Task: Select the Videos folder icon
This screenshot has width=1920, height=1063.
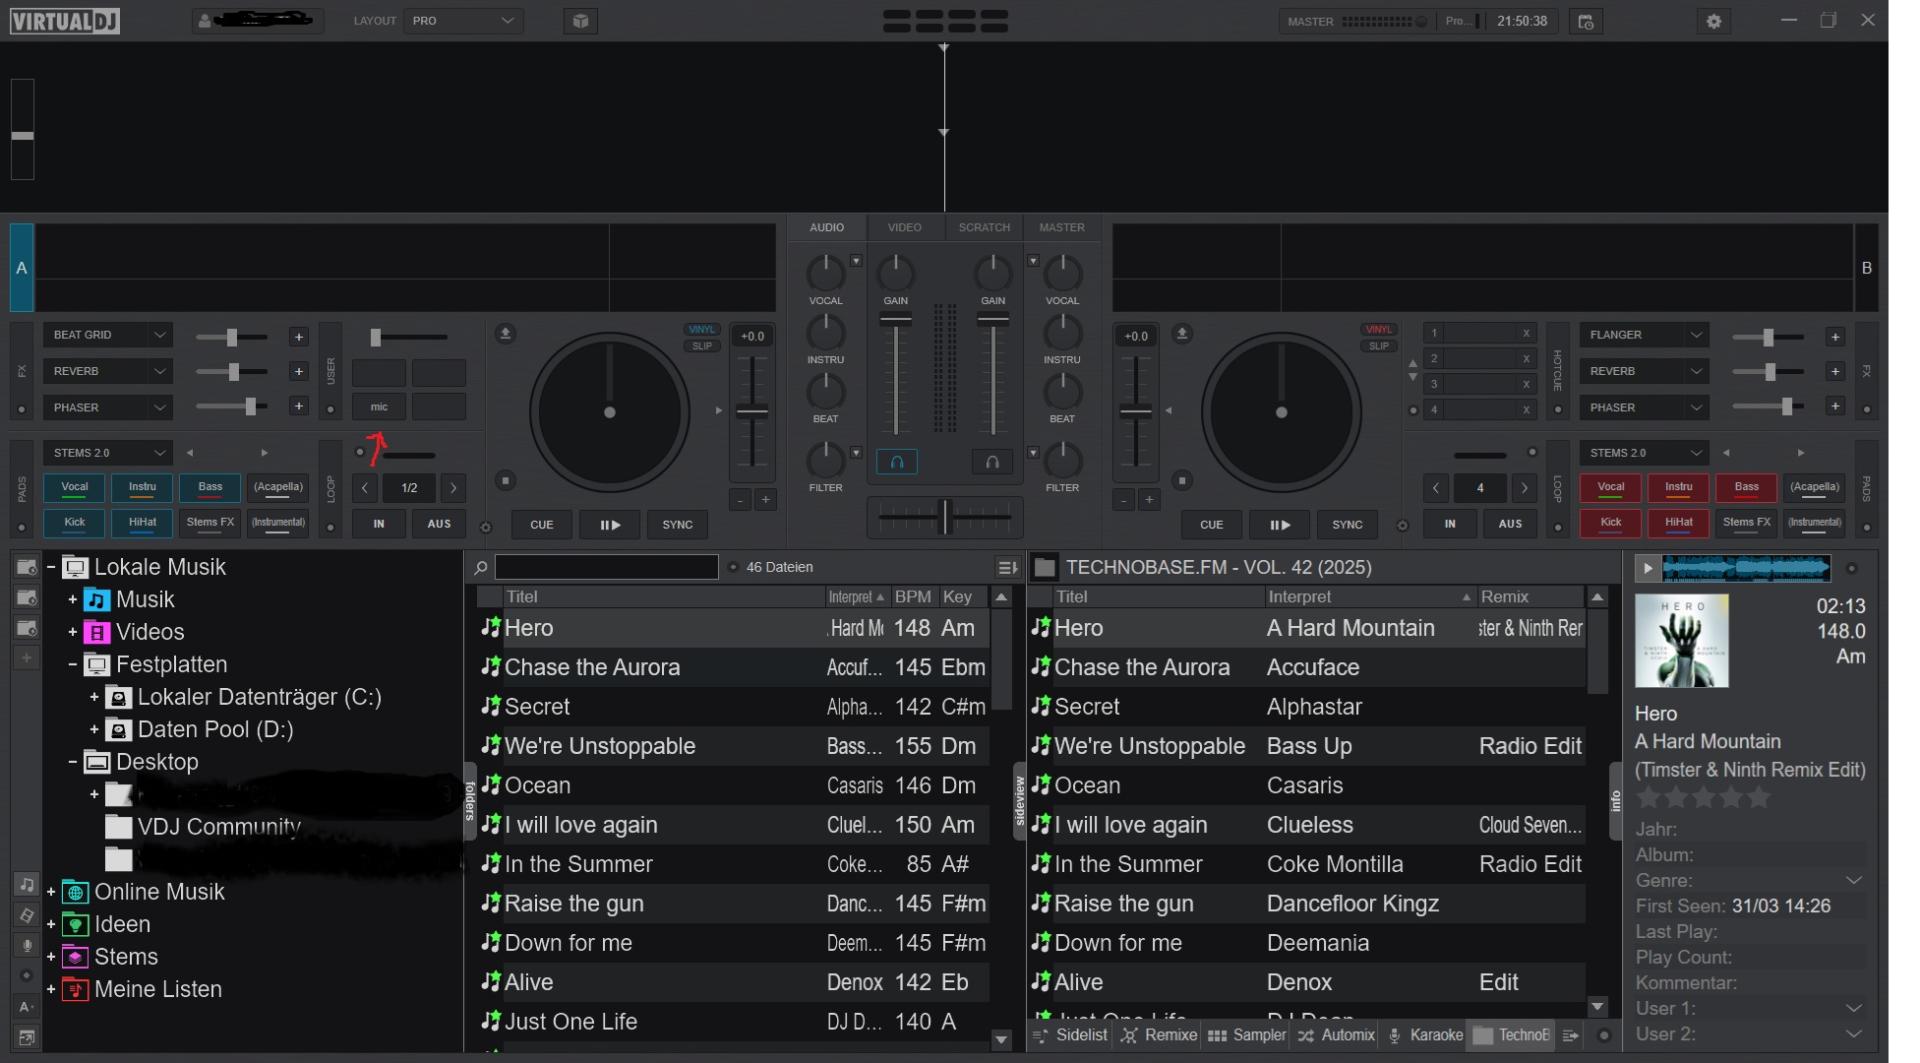Action: click(96, 632)
